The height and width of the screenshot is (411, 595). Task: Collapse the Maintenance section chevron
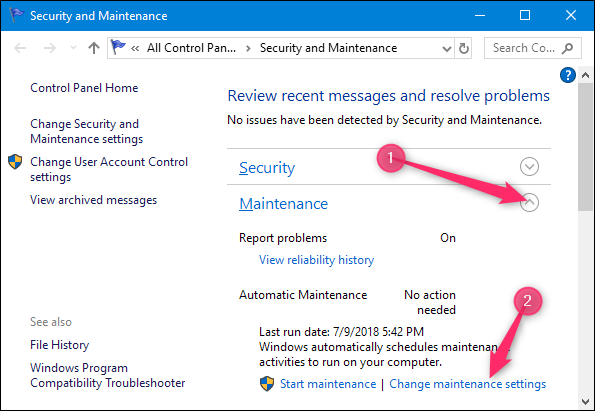[529, 203]
